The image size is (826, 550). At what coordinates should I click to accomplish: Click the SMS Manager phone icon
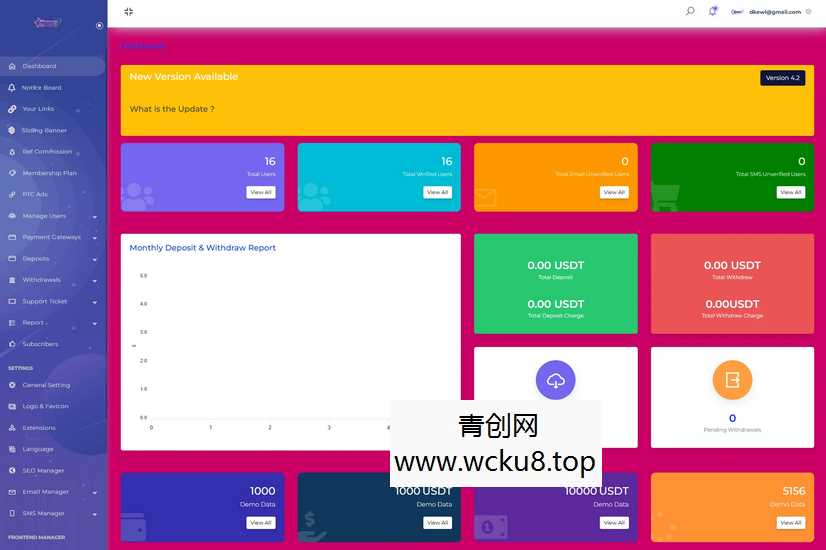tap(12, 513)
